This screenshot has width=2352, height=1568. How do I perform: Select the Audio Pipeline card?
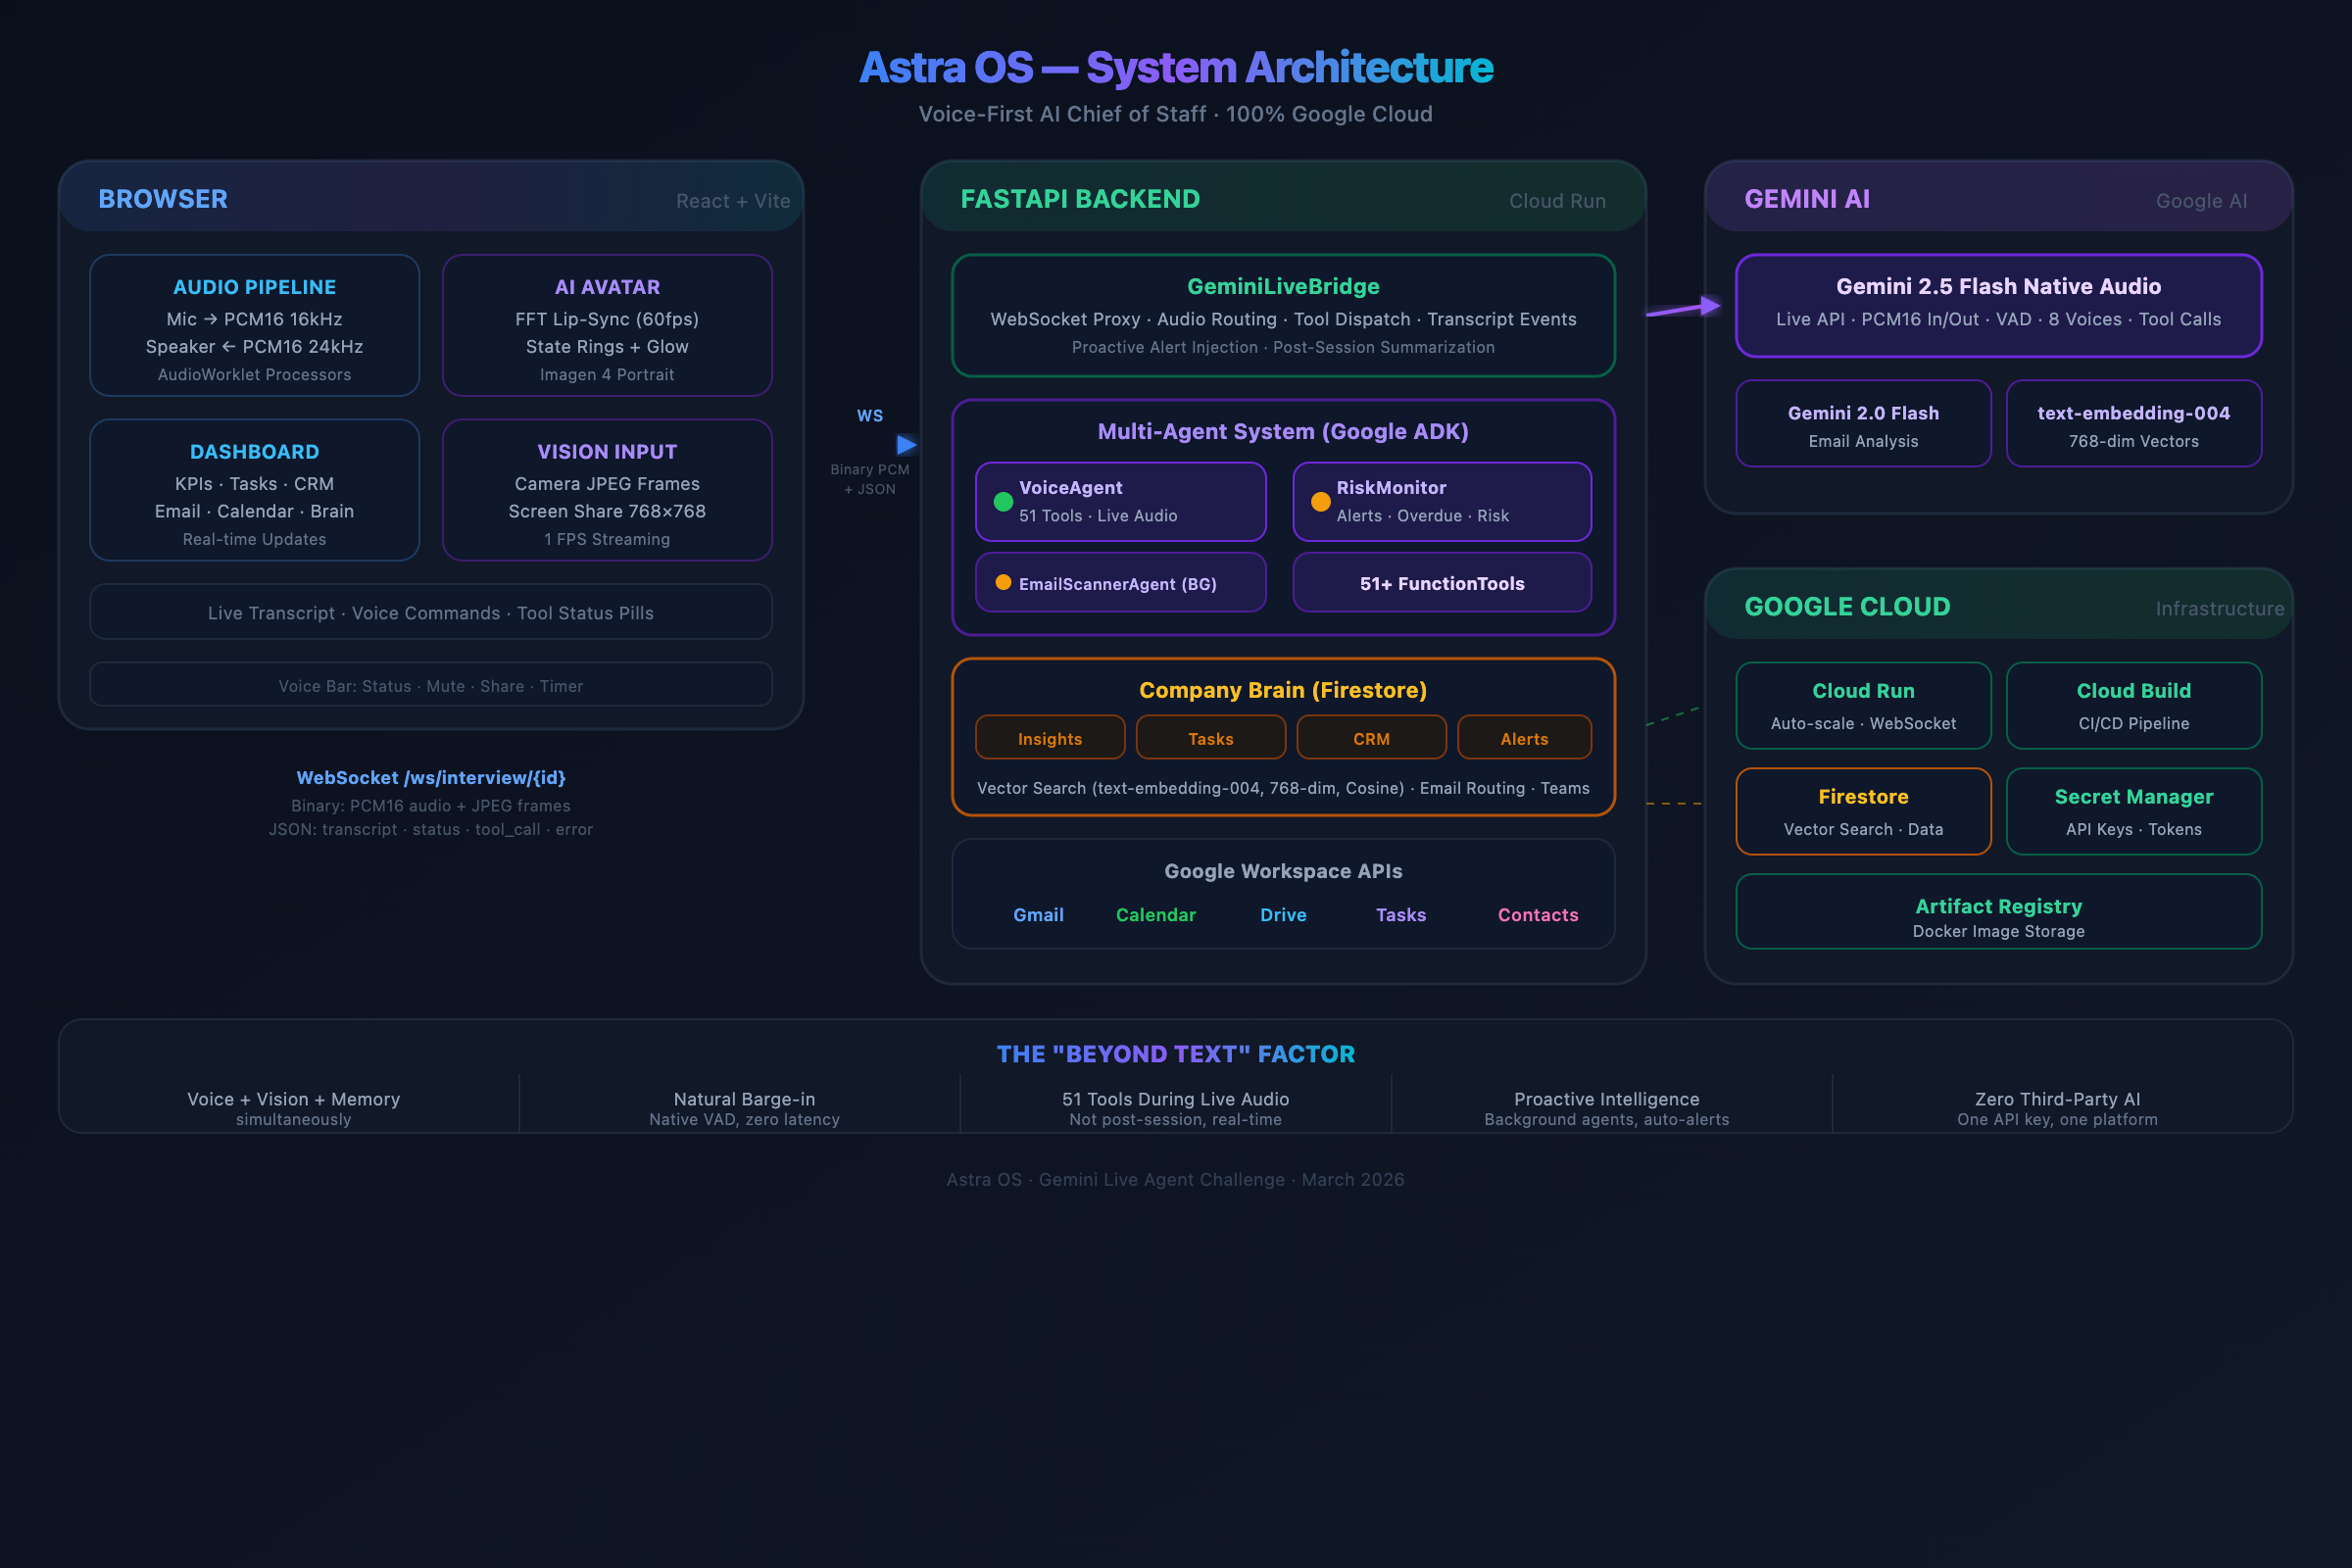coord(254,326)
